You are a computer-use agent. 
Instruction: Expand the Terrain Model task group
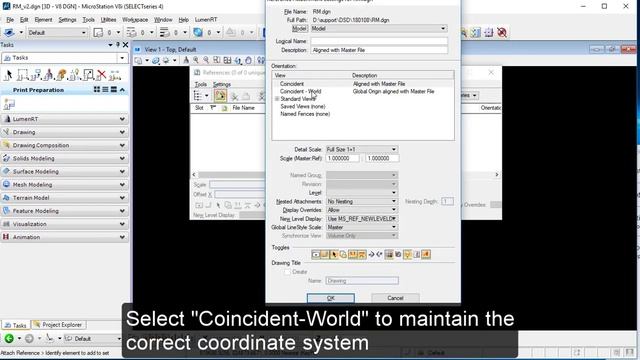pos(122,198)
